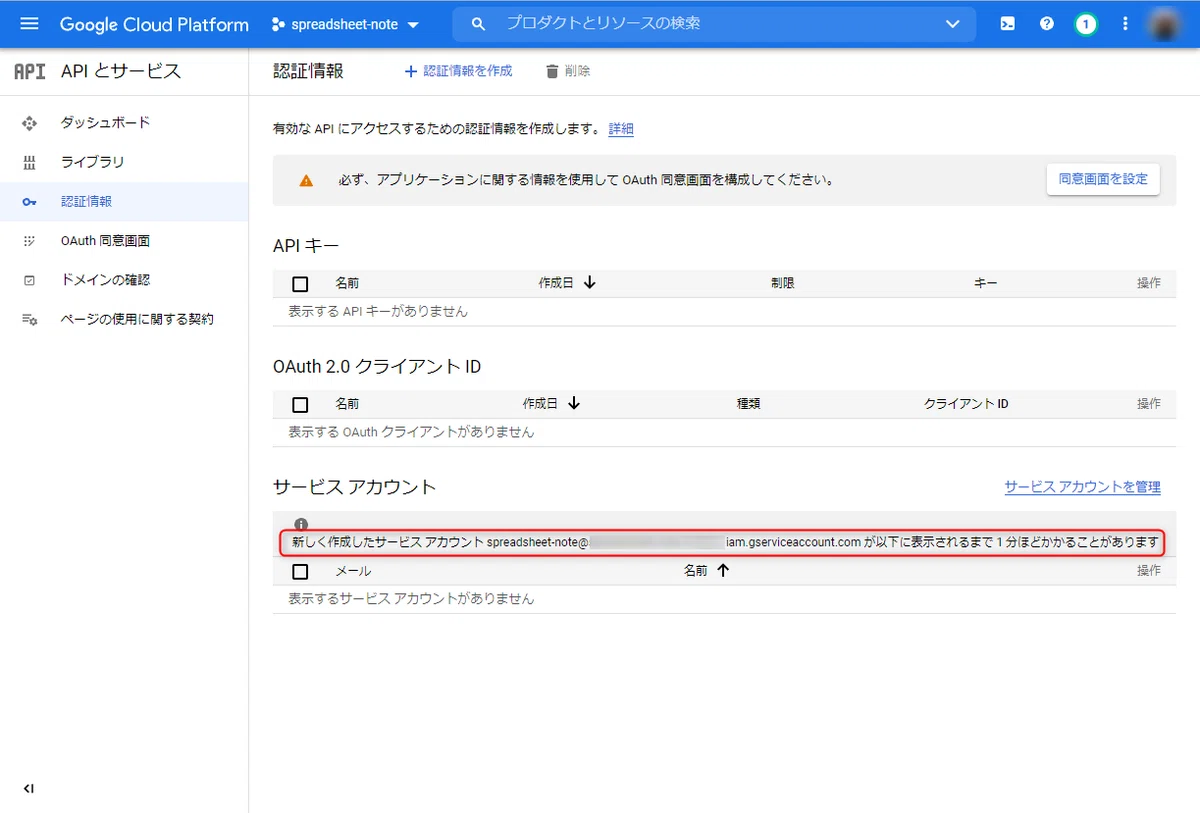Click the key icon for 認証情報
Screen dimensions: 1200x813
click(29, 202)
